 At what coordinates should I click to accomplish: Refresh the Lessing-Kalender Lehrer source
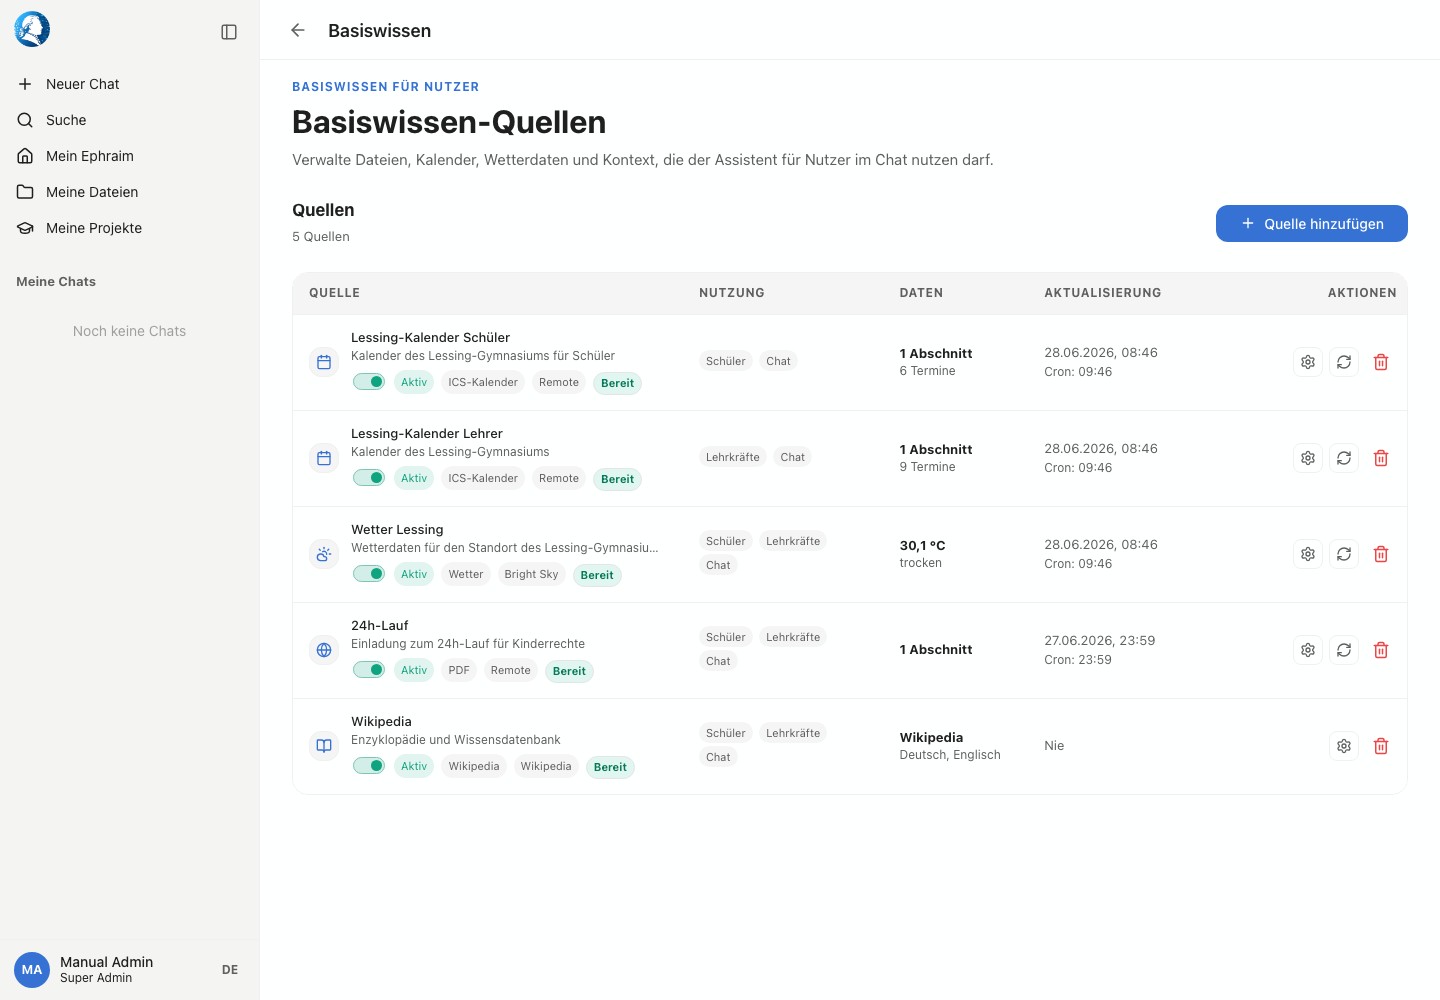[x=1344, y=458]
